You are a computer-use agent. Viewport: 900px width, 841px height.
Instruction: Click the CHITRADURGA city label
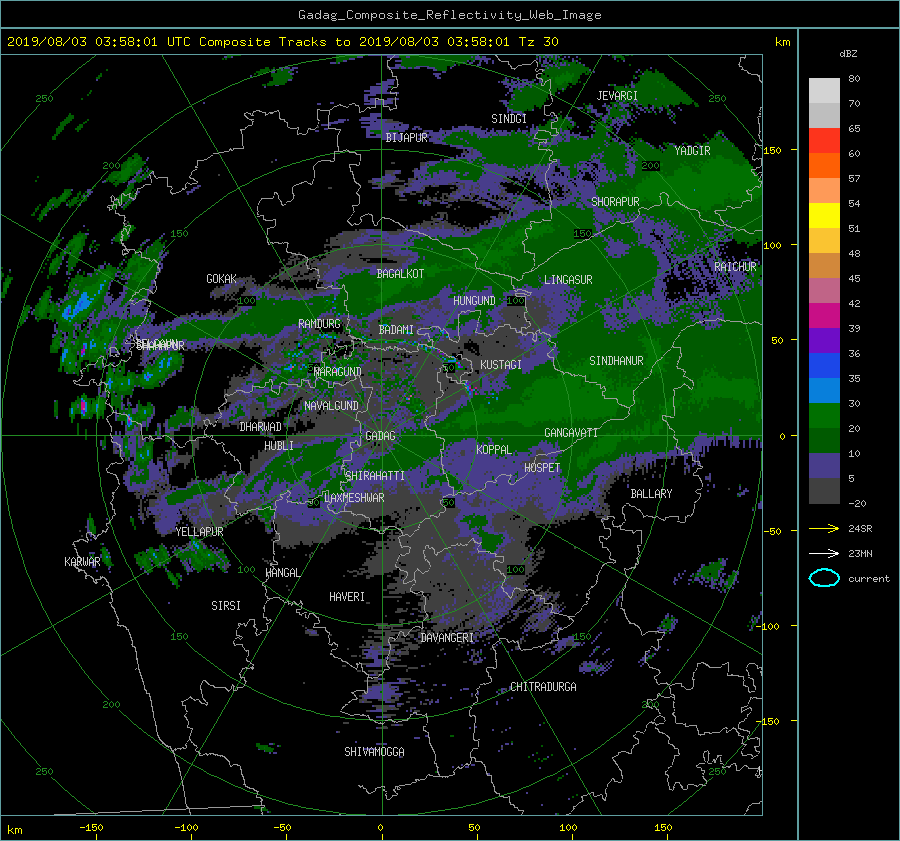(x=543, y=687)
